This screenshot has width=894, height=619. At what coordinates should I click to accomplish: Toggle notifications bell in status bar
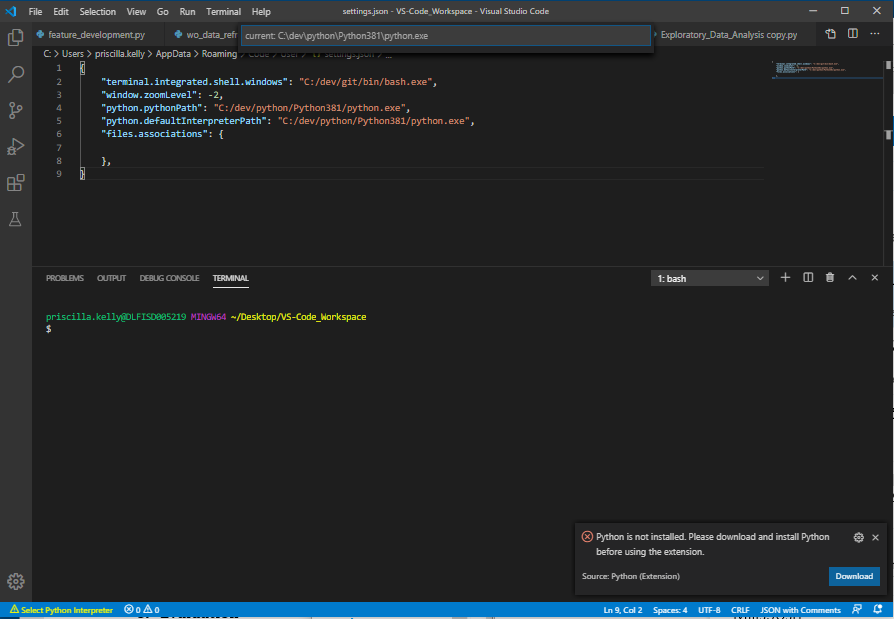pos(876,609)
